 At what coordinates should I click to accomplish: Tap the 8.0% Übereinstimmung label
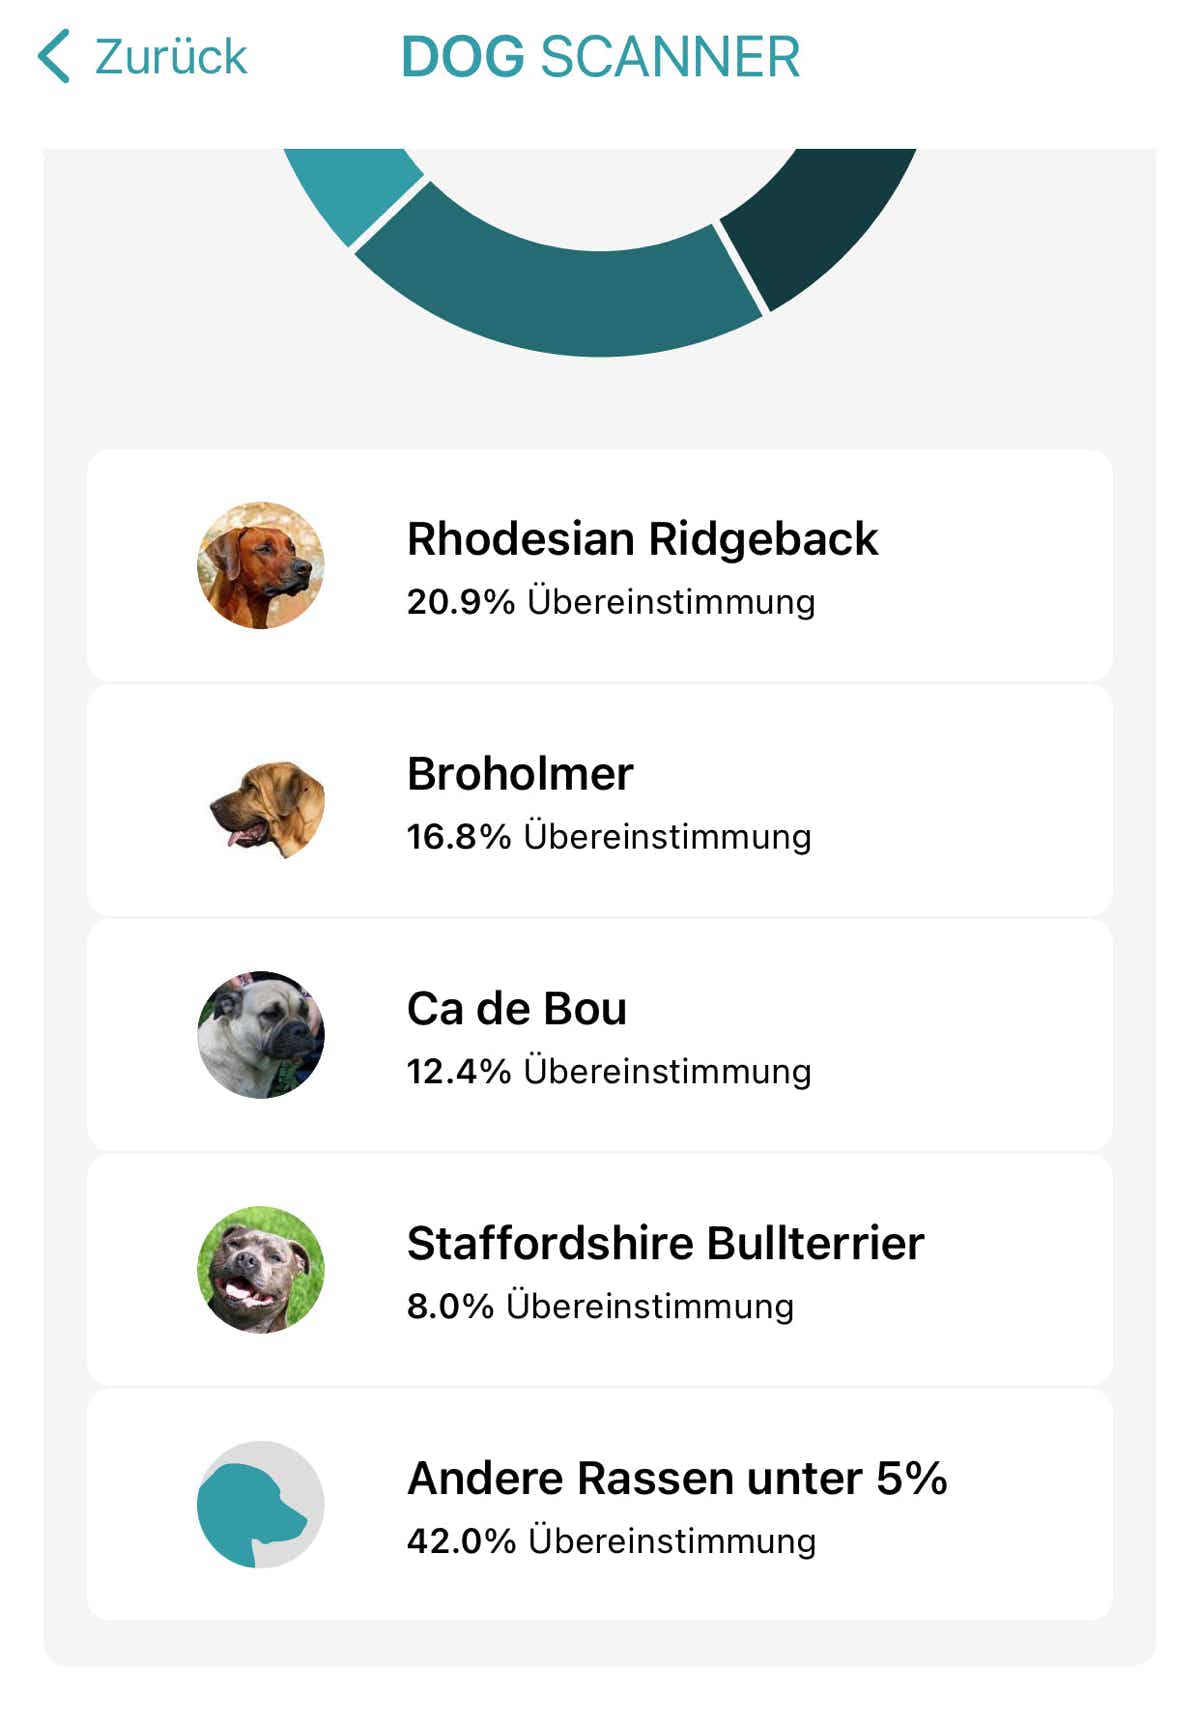[600, 1307]
